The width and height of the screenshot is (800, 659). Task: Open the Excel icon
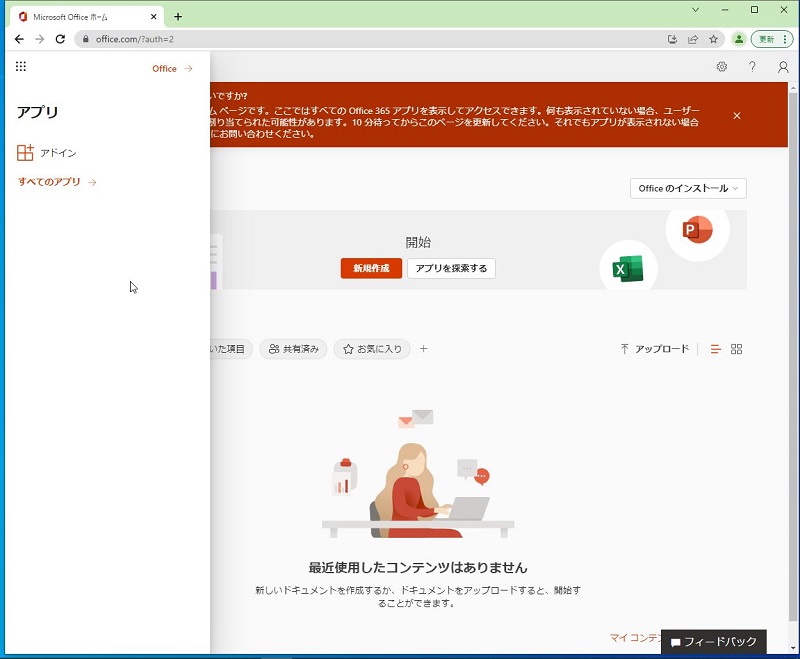pyautogui.click(x=628, y=269)
